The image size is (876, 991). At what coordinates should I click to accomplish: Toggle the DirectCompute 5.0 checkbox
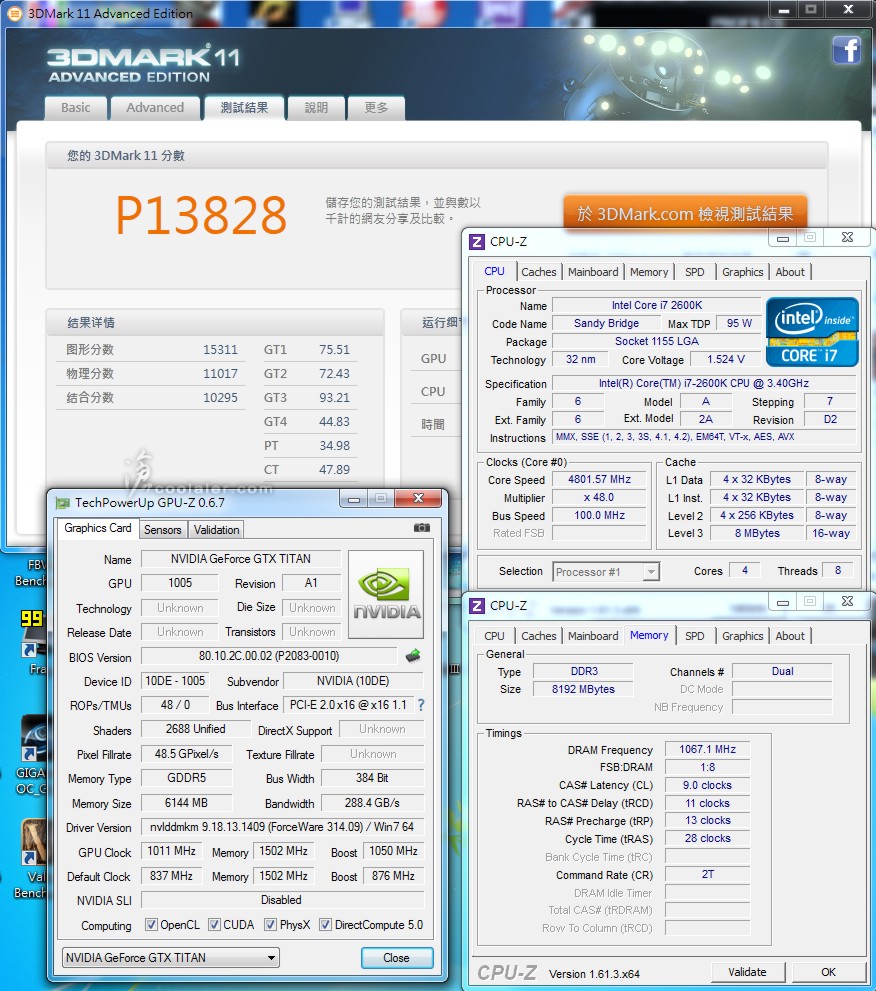click(325, 925)
